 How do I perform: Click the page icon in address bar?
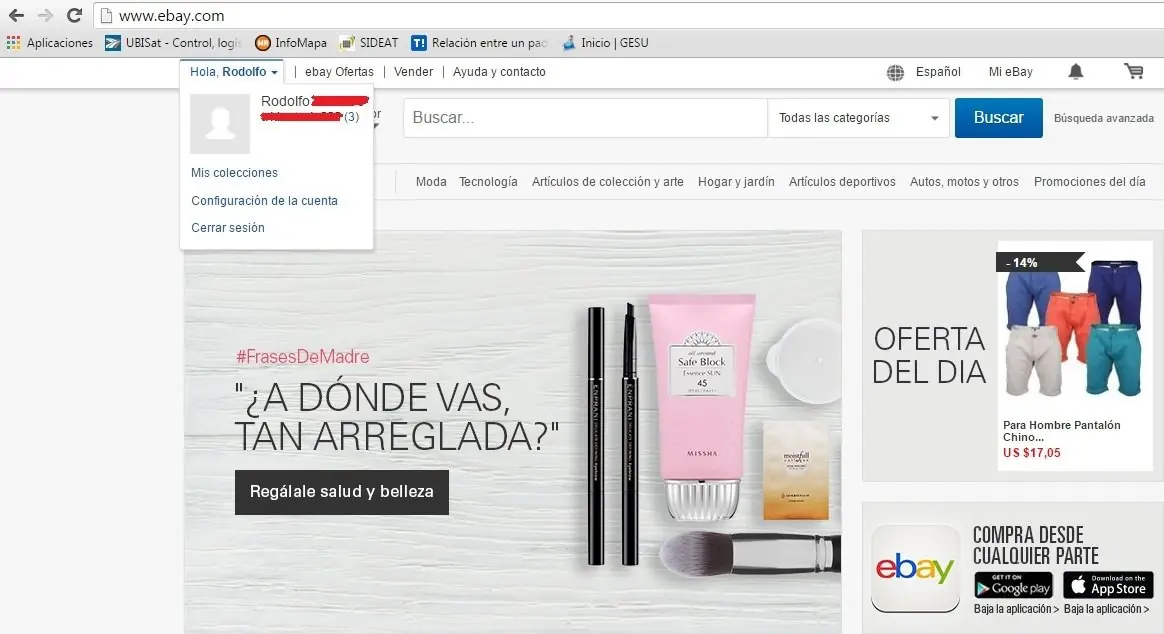click(106, 16)
